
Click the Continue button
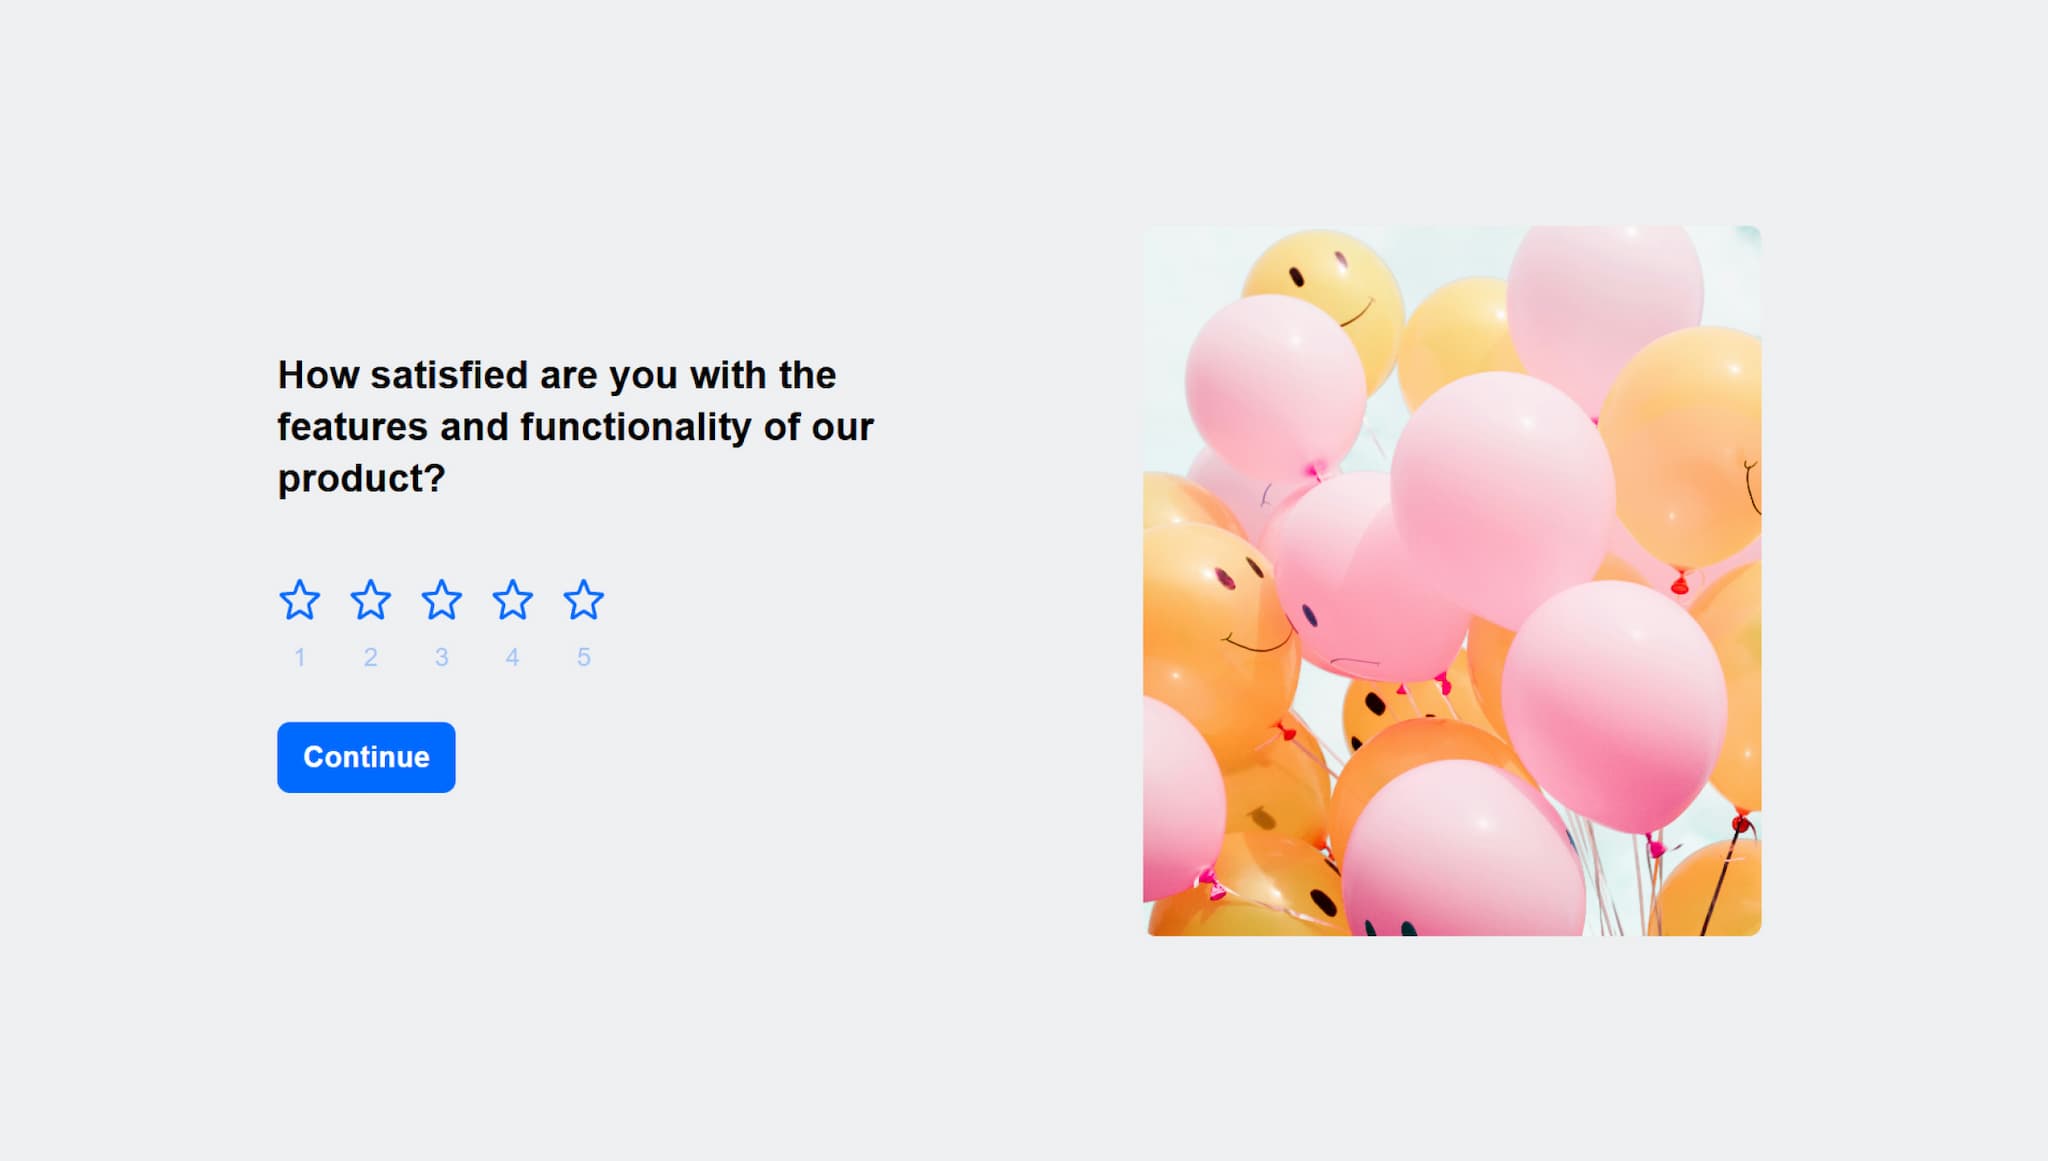(366, 757)
